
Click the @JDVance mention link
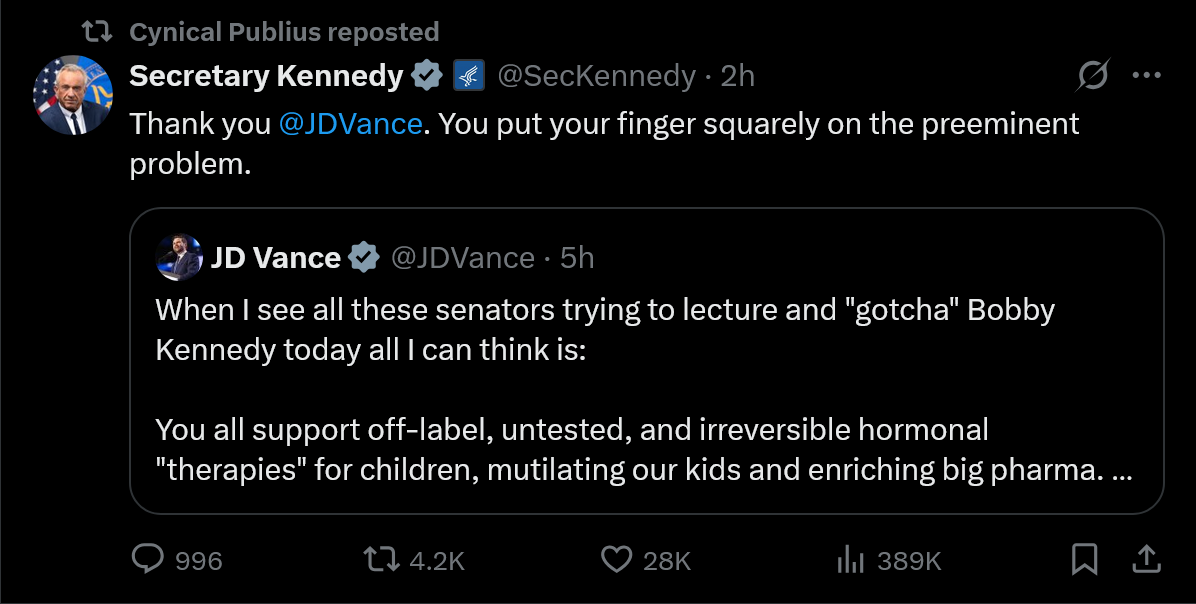(x=350, y=124)
